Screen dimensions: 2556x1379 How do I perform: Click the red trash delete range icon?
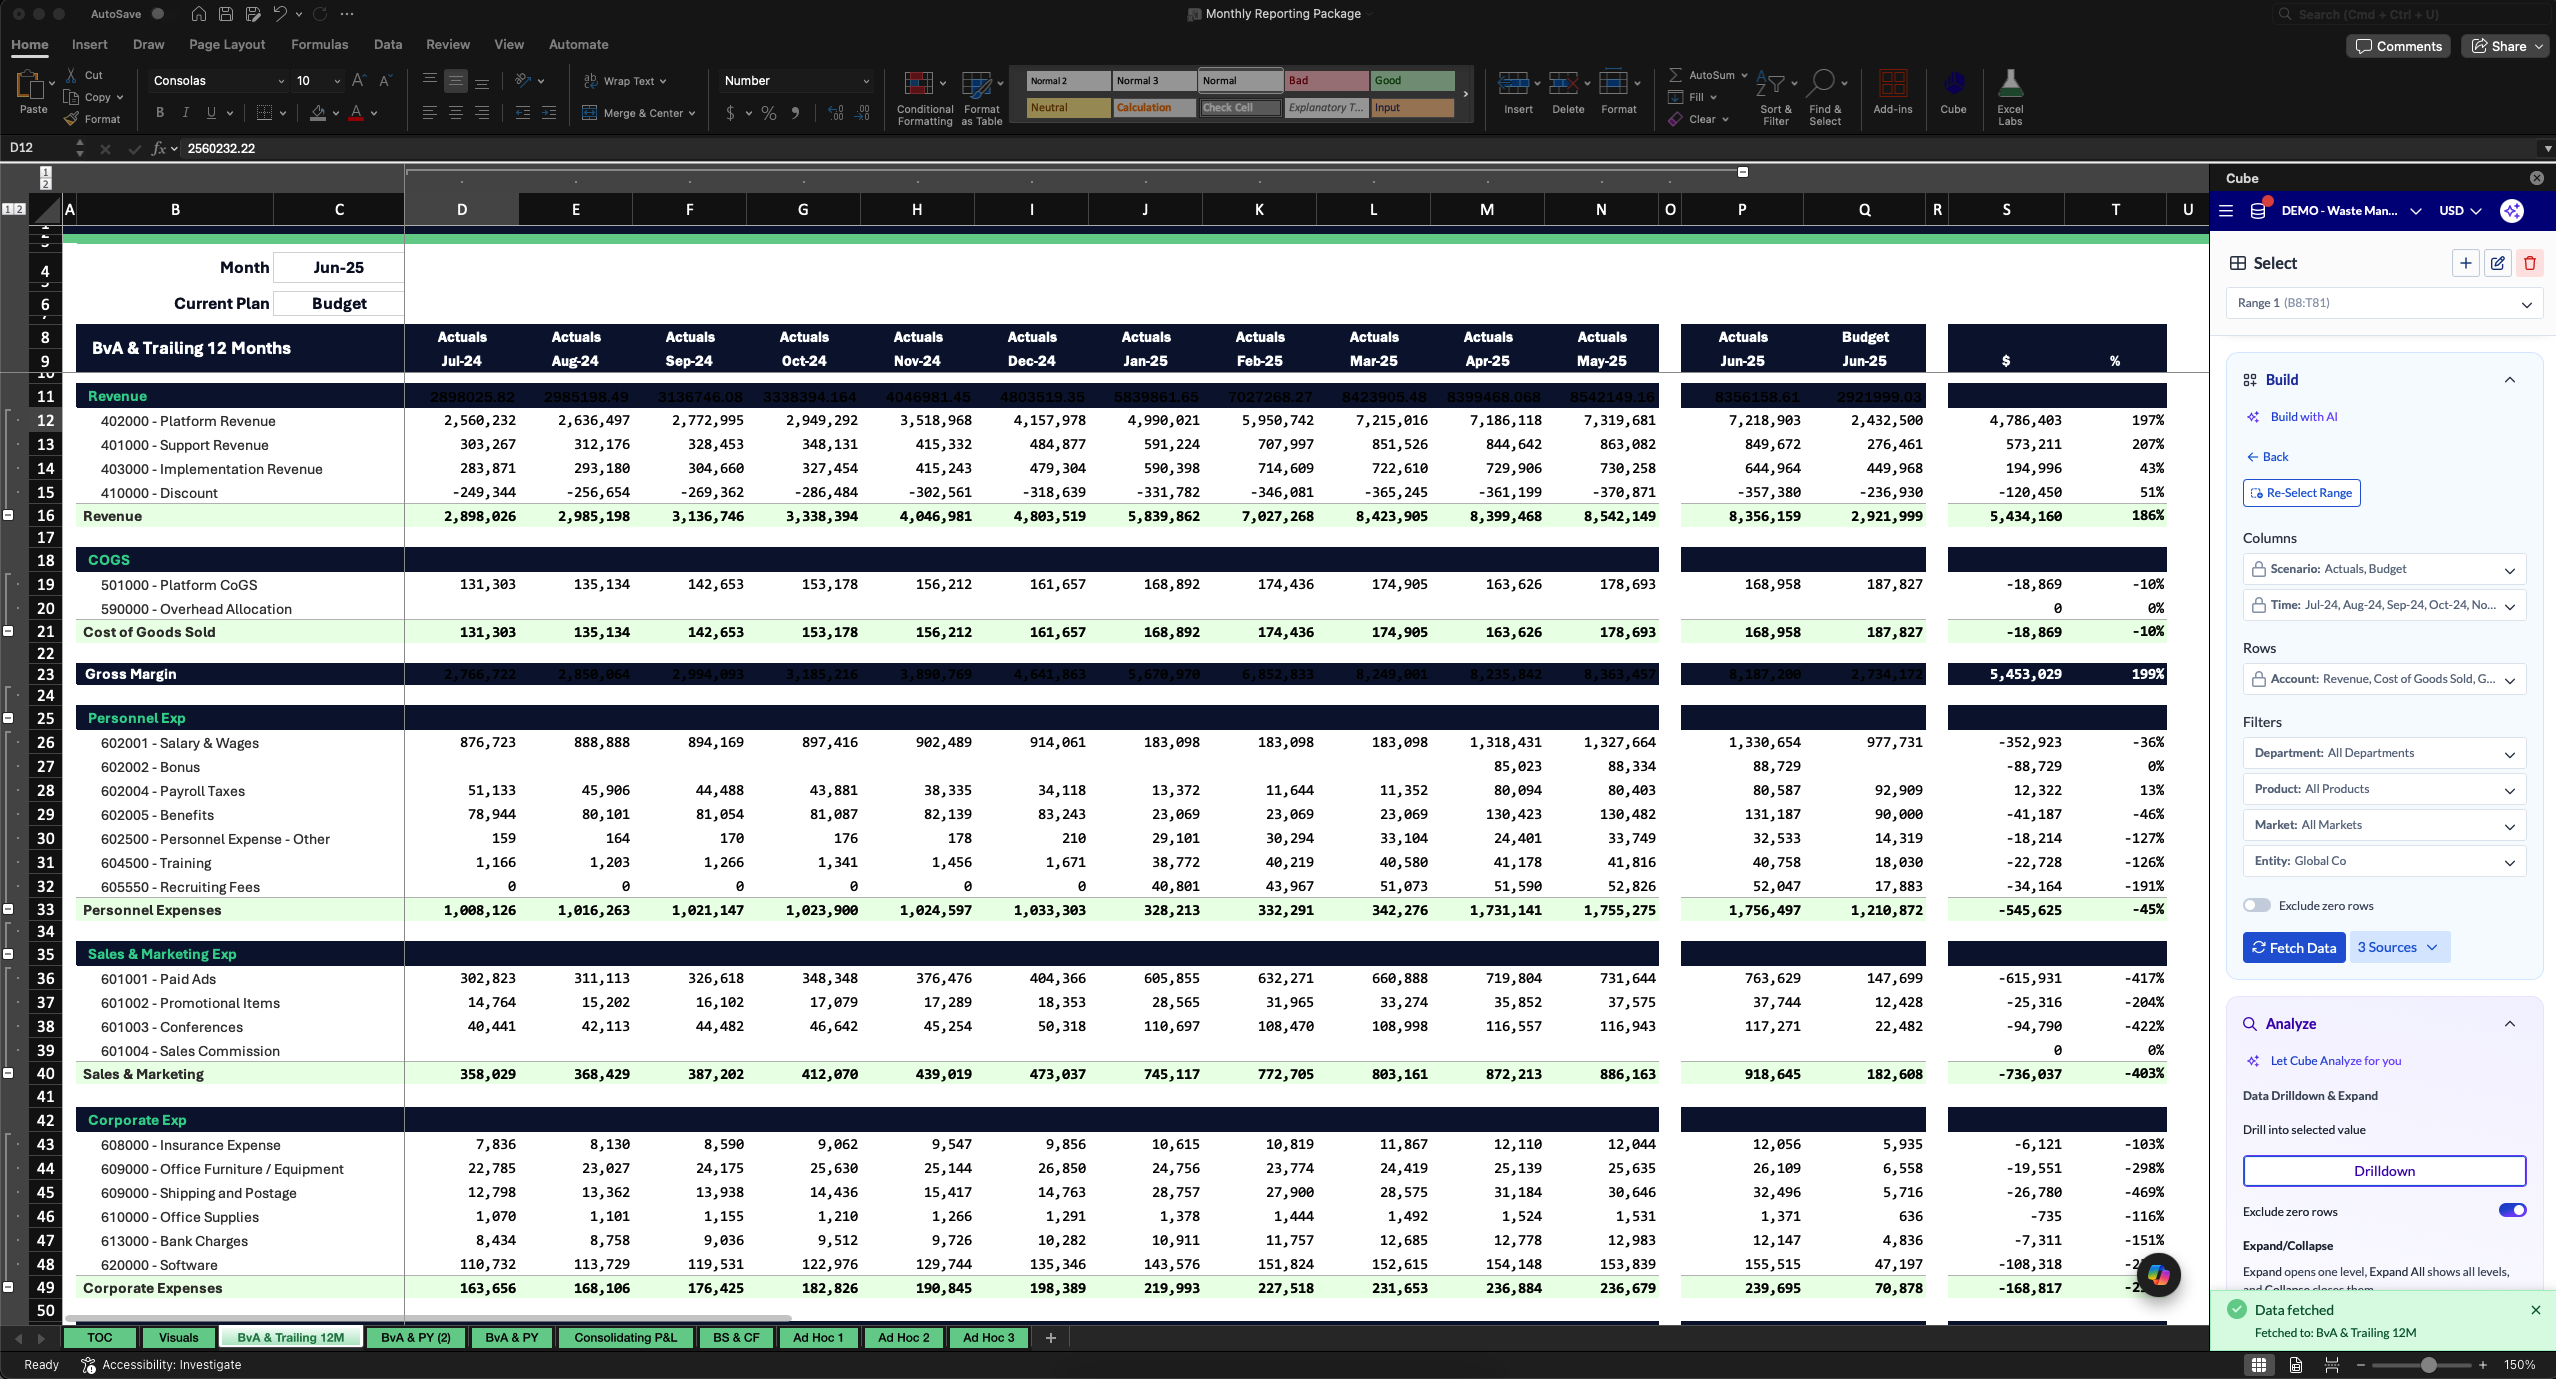coord(2530,264)
